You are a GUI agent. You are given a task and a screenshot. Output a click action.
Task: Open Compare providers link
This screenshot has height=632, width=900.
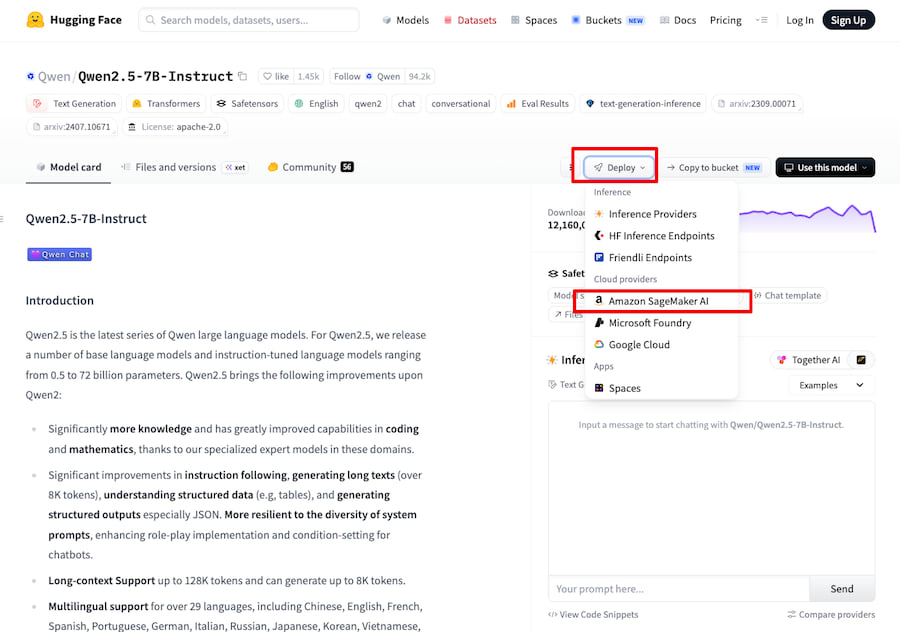[x=831, y=614]
